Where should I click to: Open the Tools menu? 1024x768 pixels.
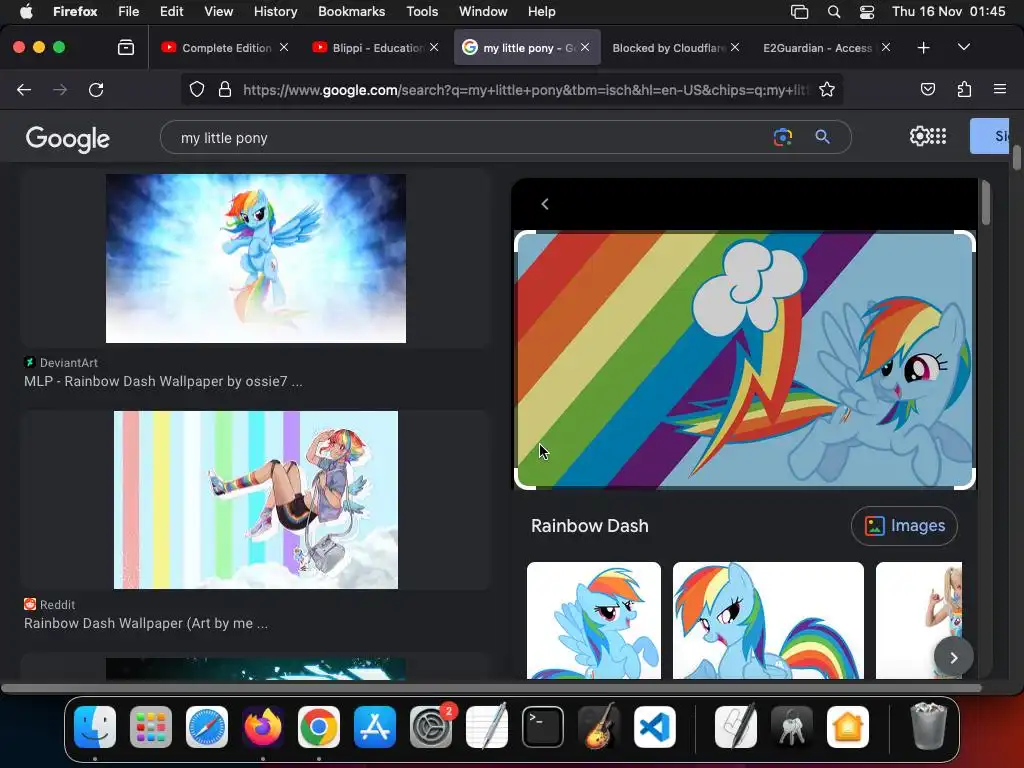tap(422, 11)
